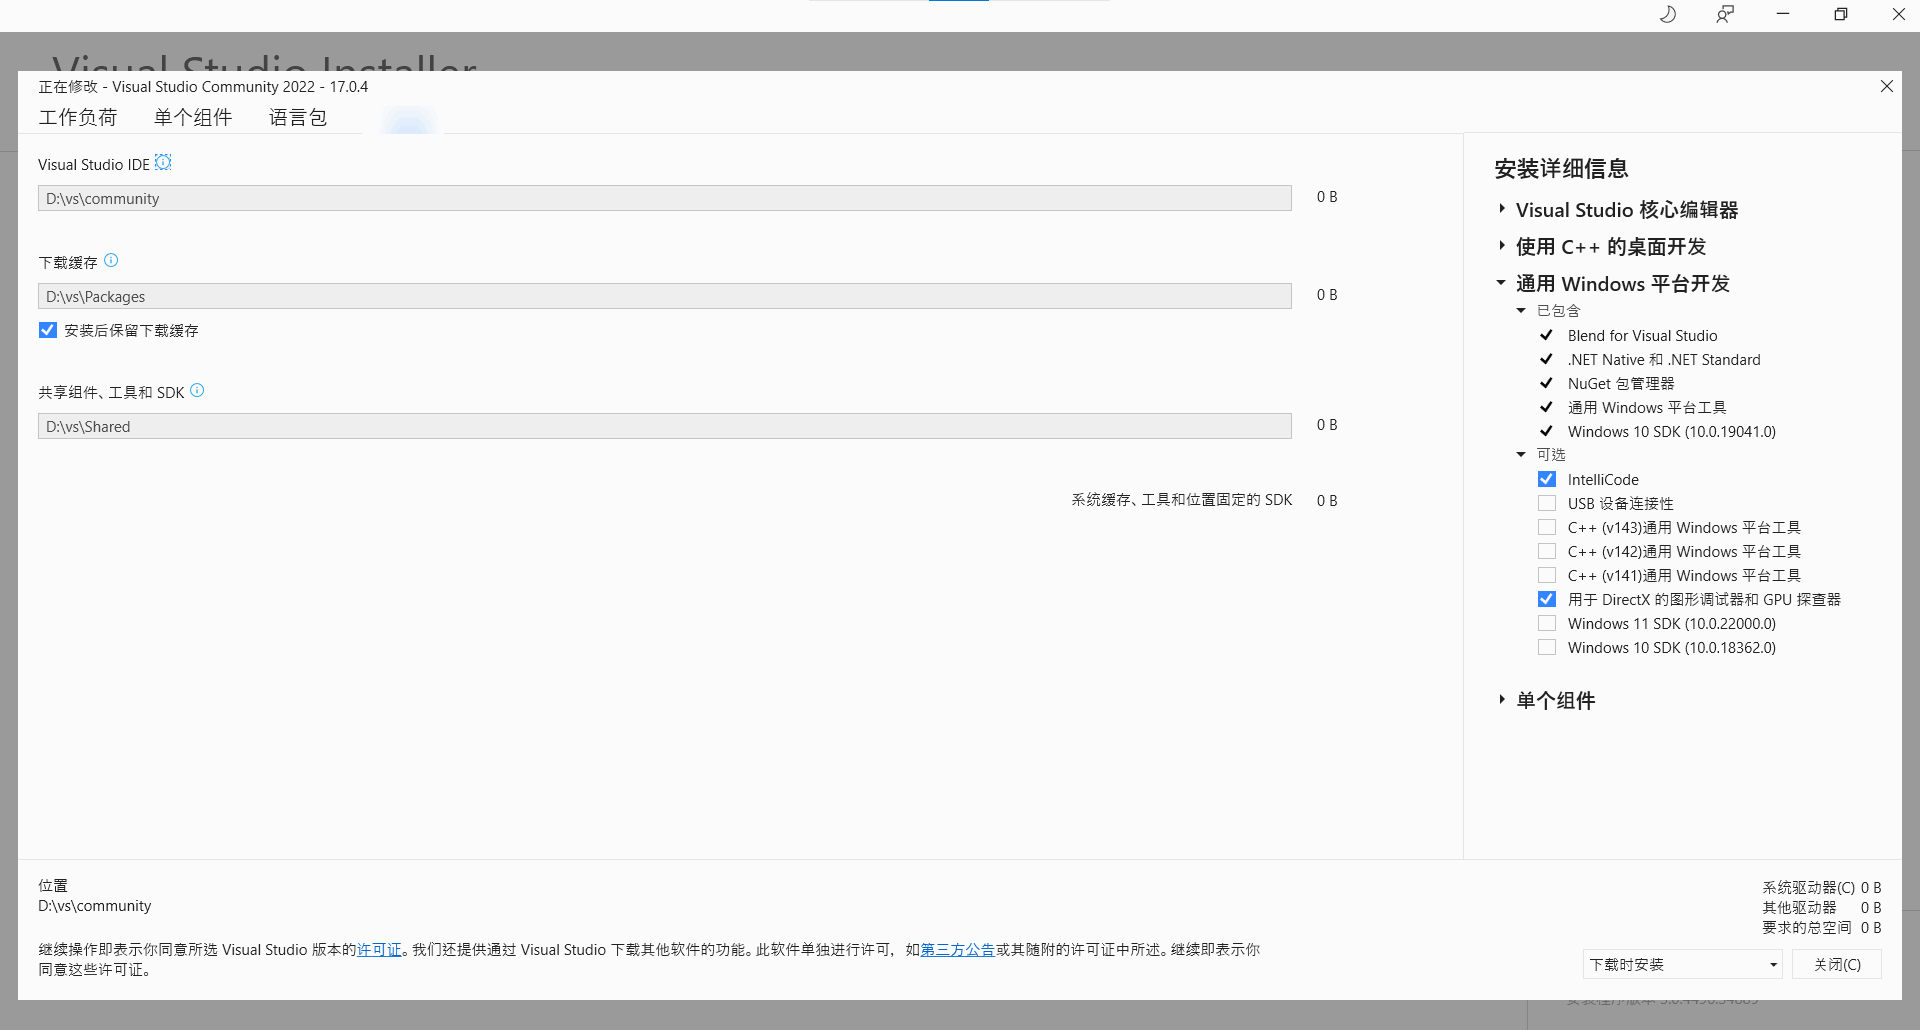Screen dimensions: 1920x1030
Task: Click 系统缓存、工具和位置固定的 SDK label
Action: (1182, 499)
